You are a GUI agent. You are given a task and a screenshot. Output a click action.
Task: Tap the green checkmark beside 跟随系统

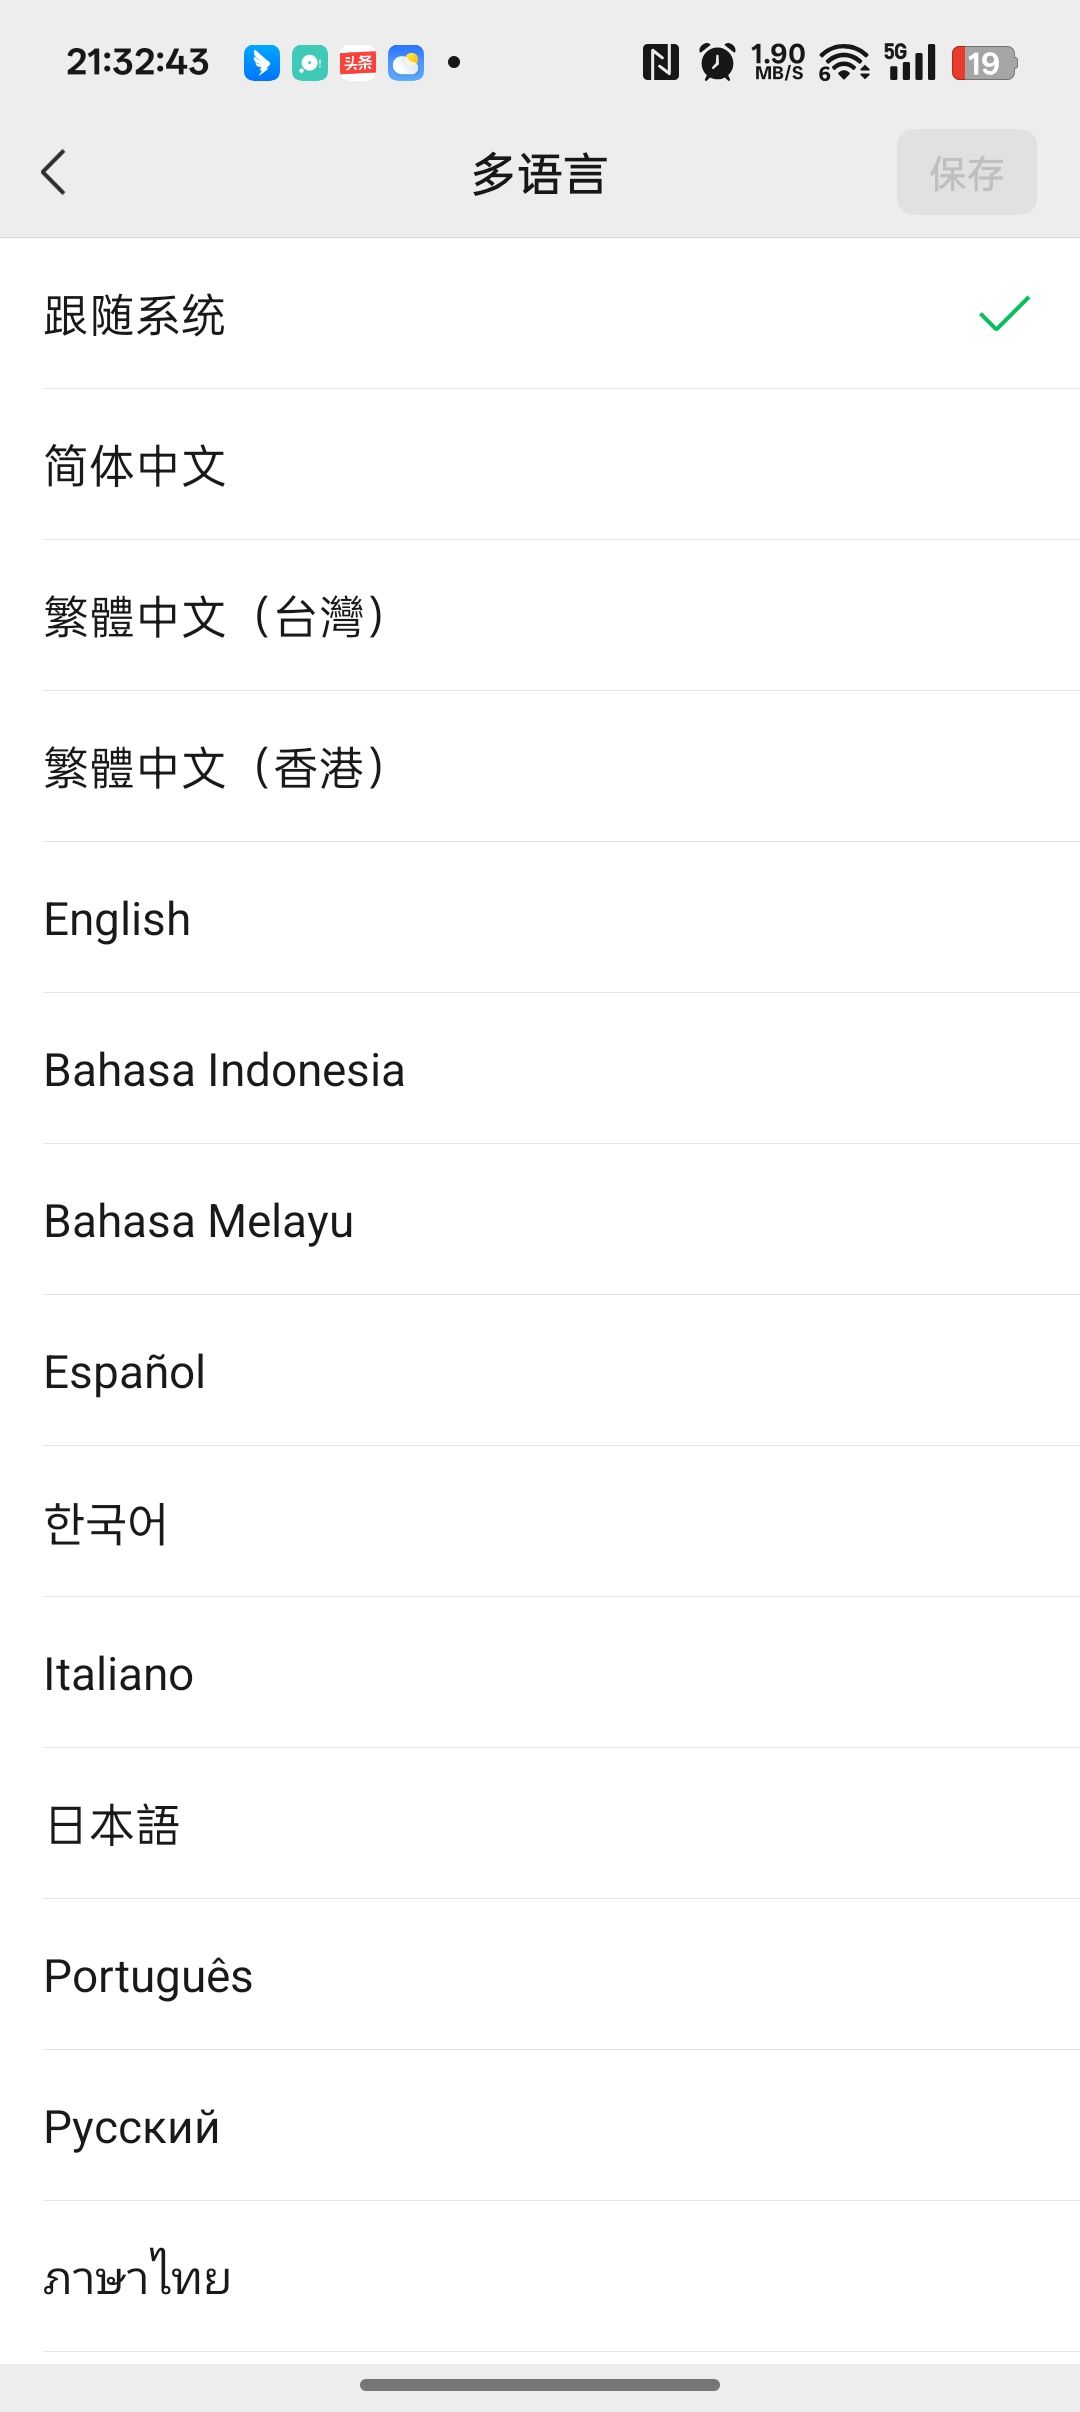(x=1004, y=314)
